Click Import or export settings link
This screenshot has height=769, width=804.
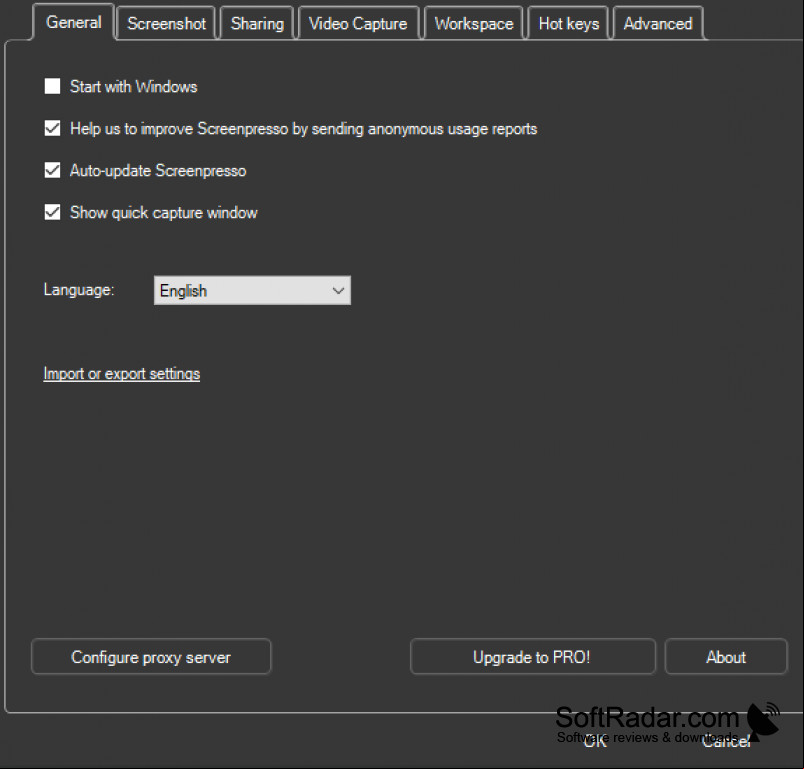pos(122,374)
